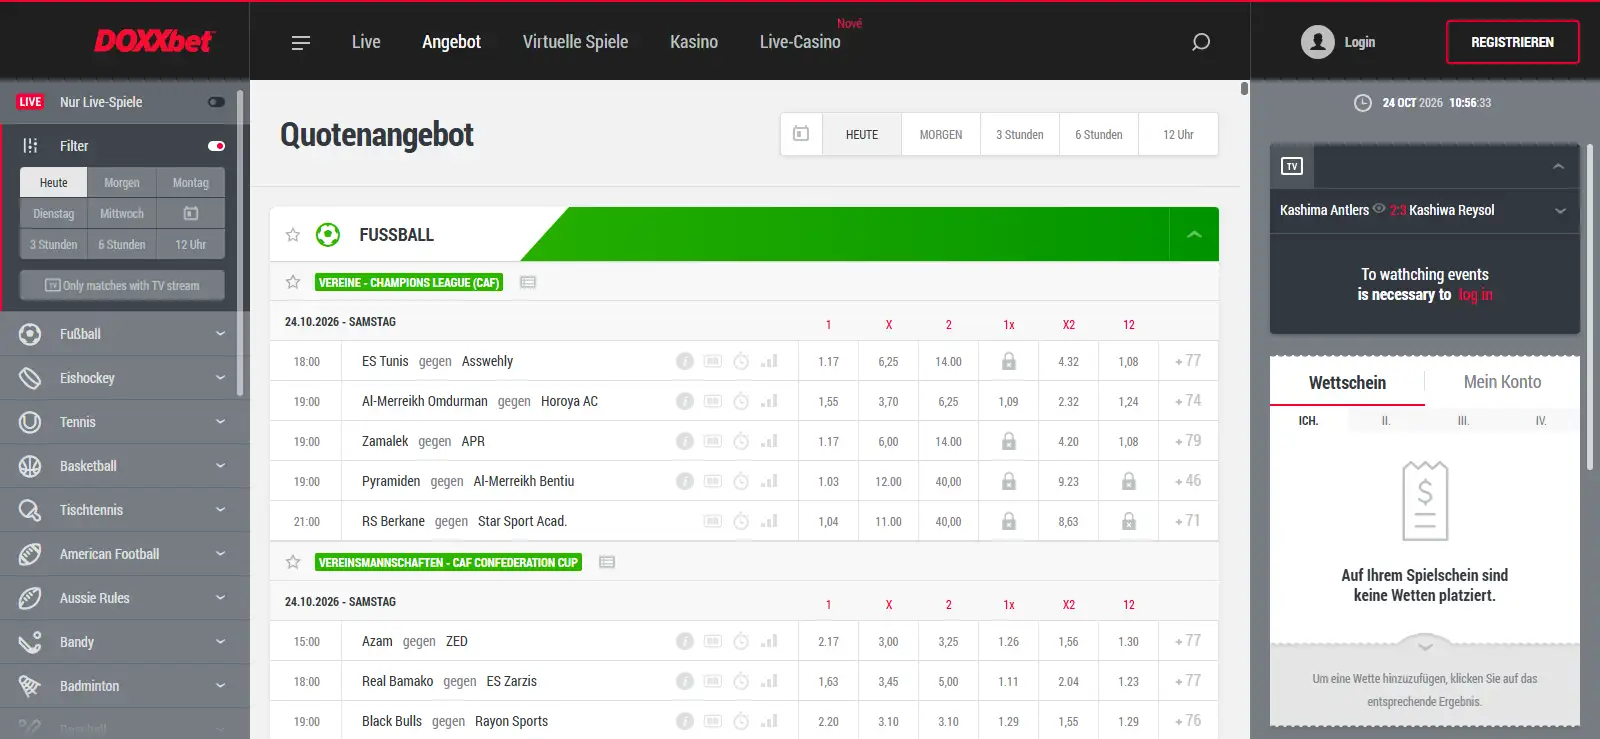The image size is (1600, 739).
Task: Open the calendar icon beside HEUTE
Action: tap(801, 134)
